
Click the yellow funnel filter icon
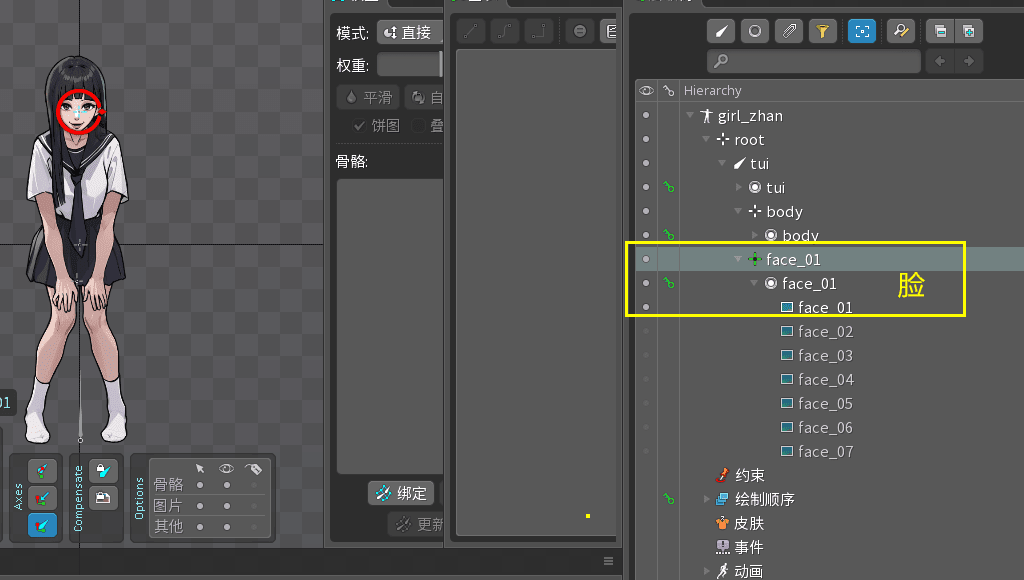coord(822,31)
